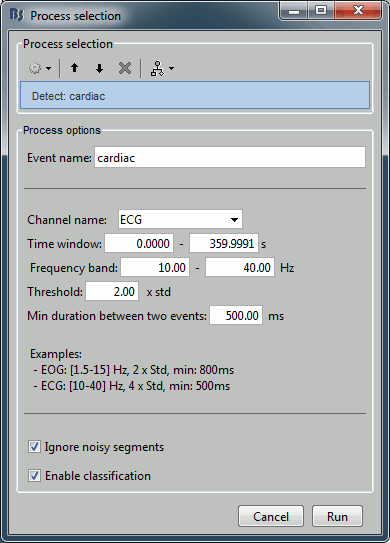390x543 pixels.
Task: Open the gear process settings menu
Action: pyautogui.click(x=40, y=69)
